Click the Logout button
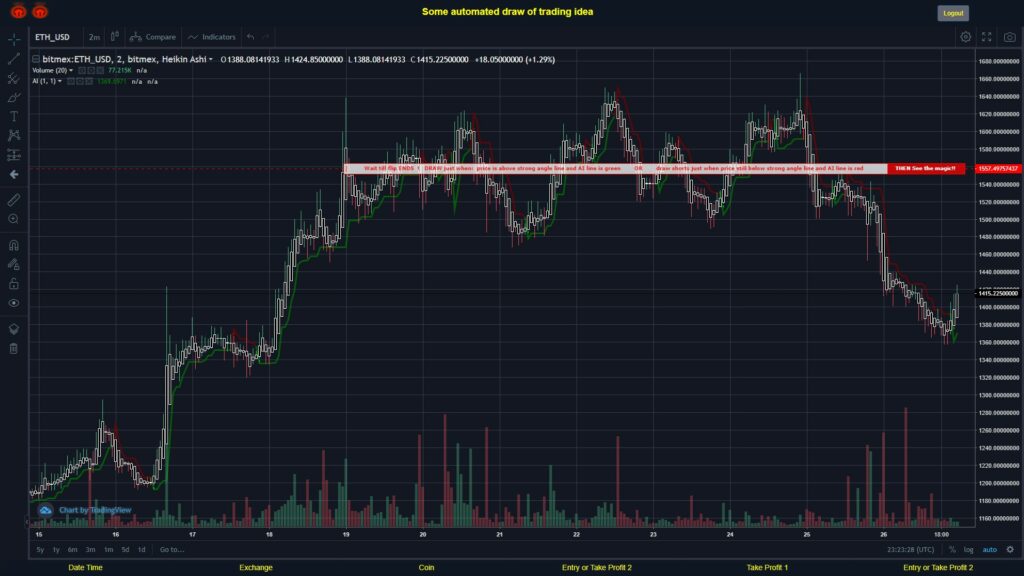The height and width of the screenshot is (576, 1024). (x=953, y=13)
